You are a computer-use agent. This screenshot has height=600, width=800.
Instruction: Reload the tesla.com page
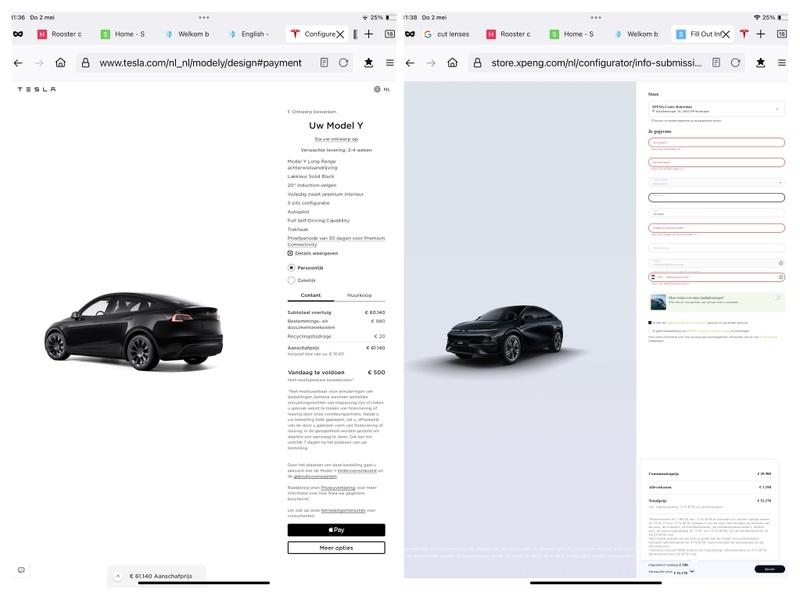(x=343, y=62)
